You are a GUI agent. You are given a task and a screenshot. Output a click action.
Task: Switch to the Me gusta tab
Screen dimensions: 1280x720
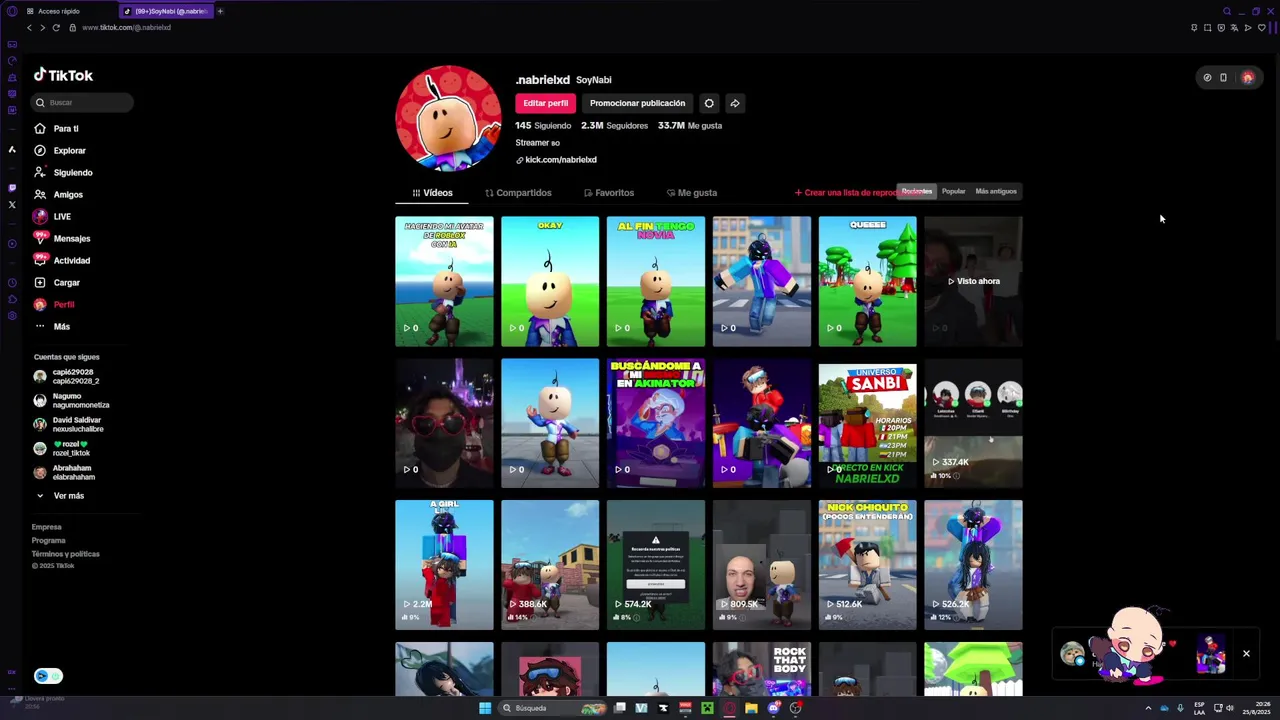point(691,193)
